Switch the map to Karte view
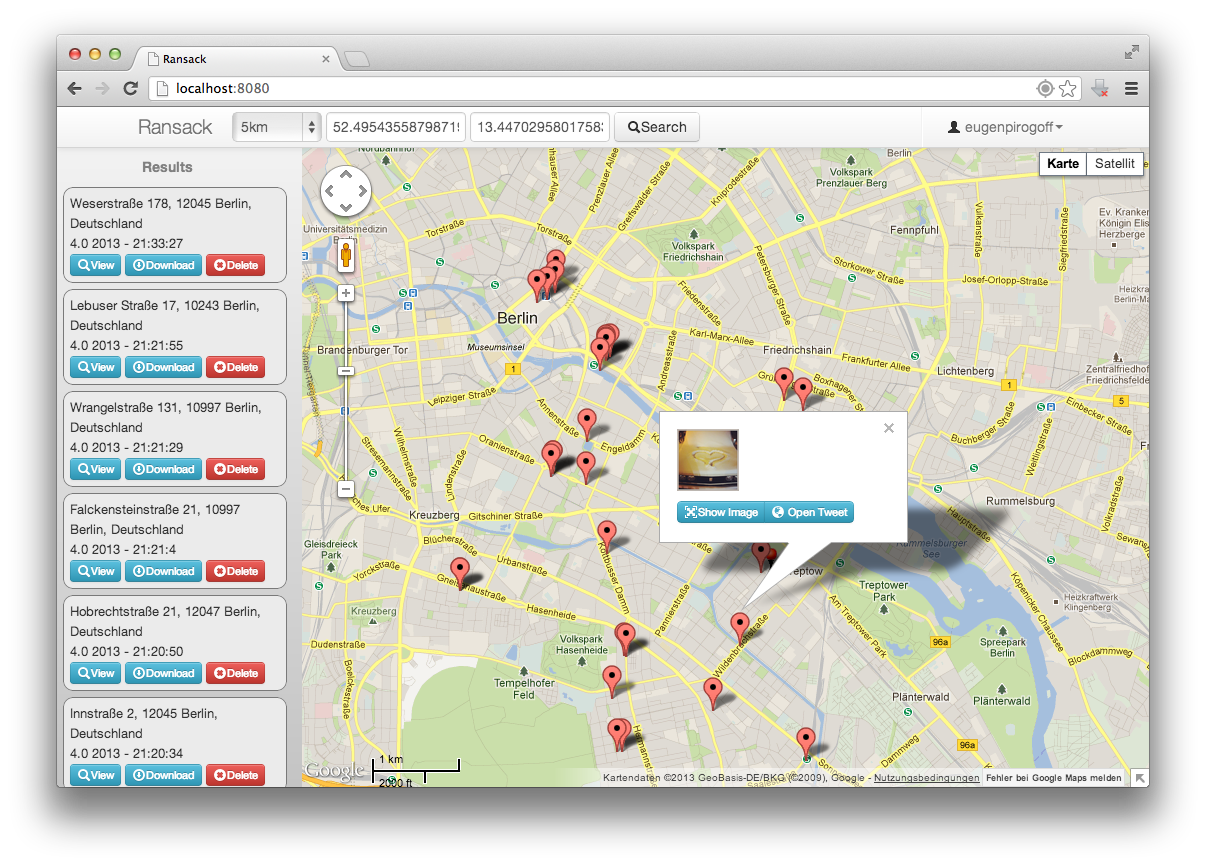The height and width of the screenshot is (866, 1206). pos(1062,164)
